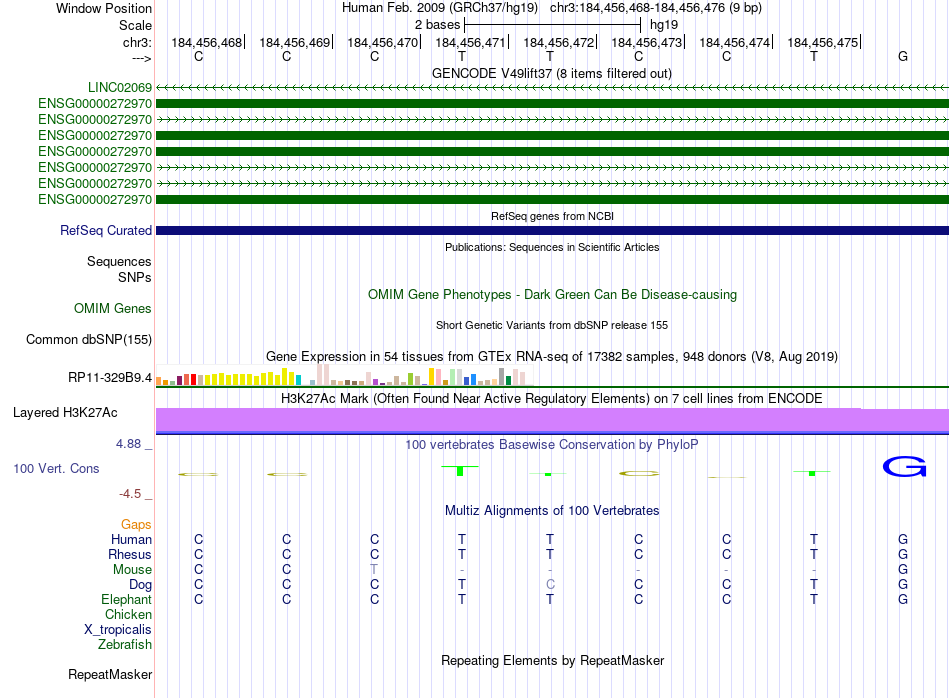This screenshot has height=698, width=950.
Task: Open the H3K27Ac Mark ENCODE track title
Action: (552, 398)
